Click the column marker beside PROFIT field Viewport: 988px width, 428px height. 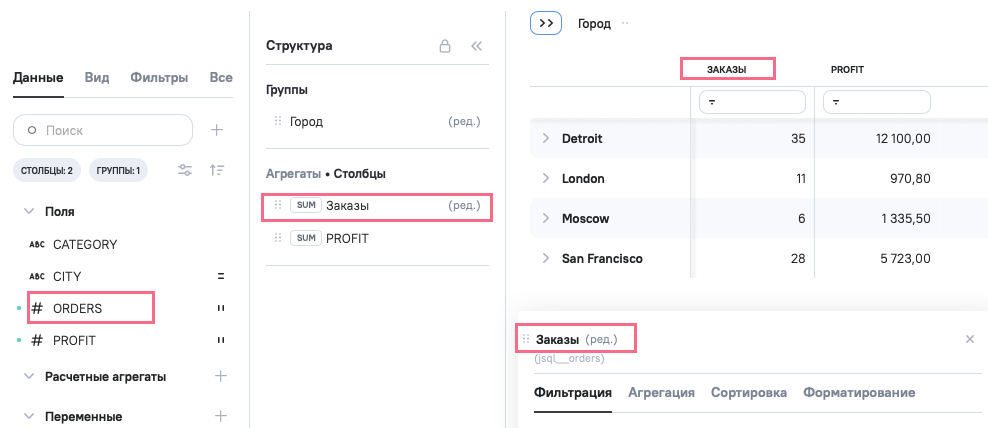[x=221, y=340]
